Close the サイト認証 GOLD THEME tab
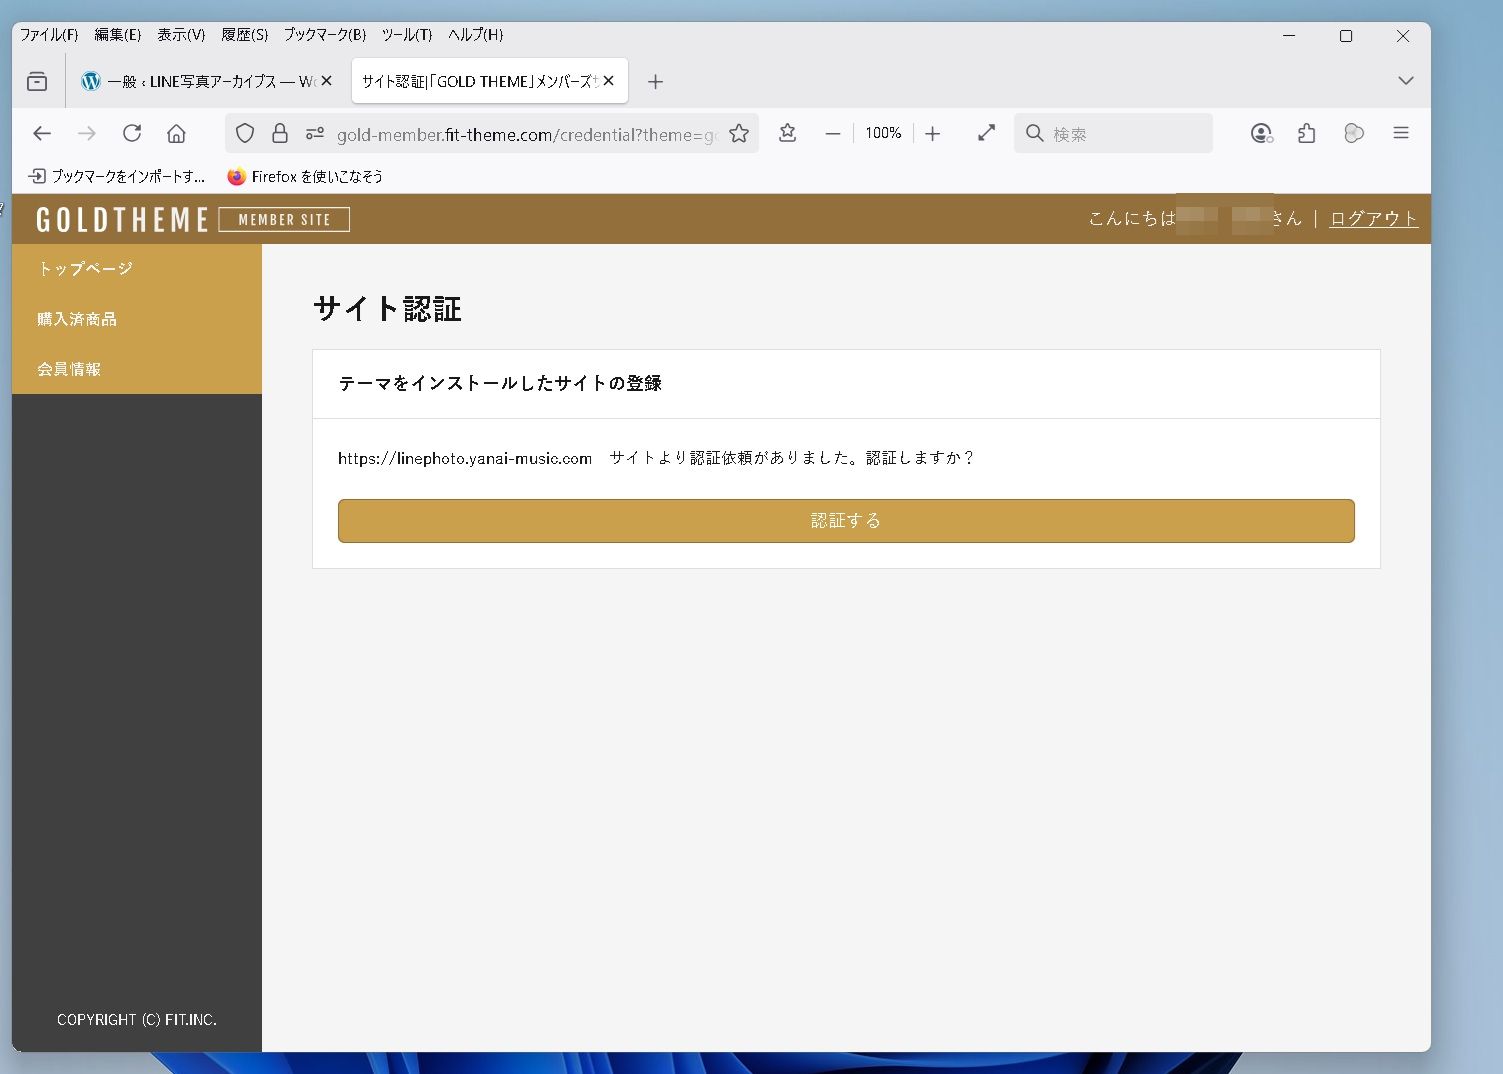Screen dimensions: 1503x1074 coord(608,81)
